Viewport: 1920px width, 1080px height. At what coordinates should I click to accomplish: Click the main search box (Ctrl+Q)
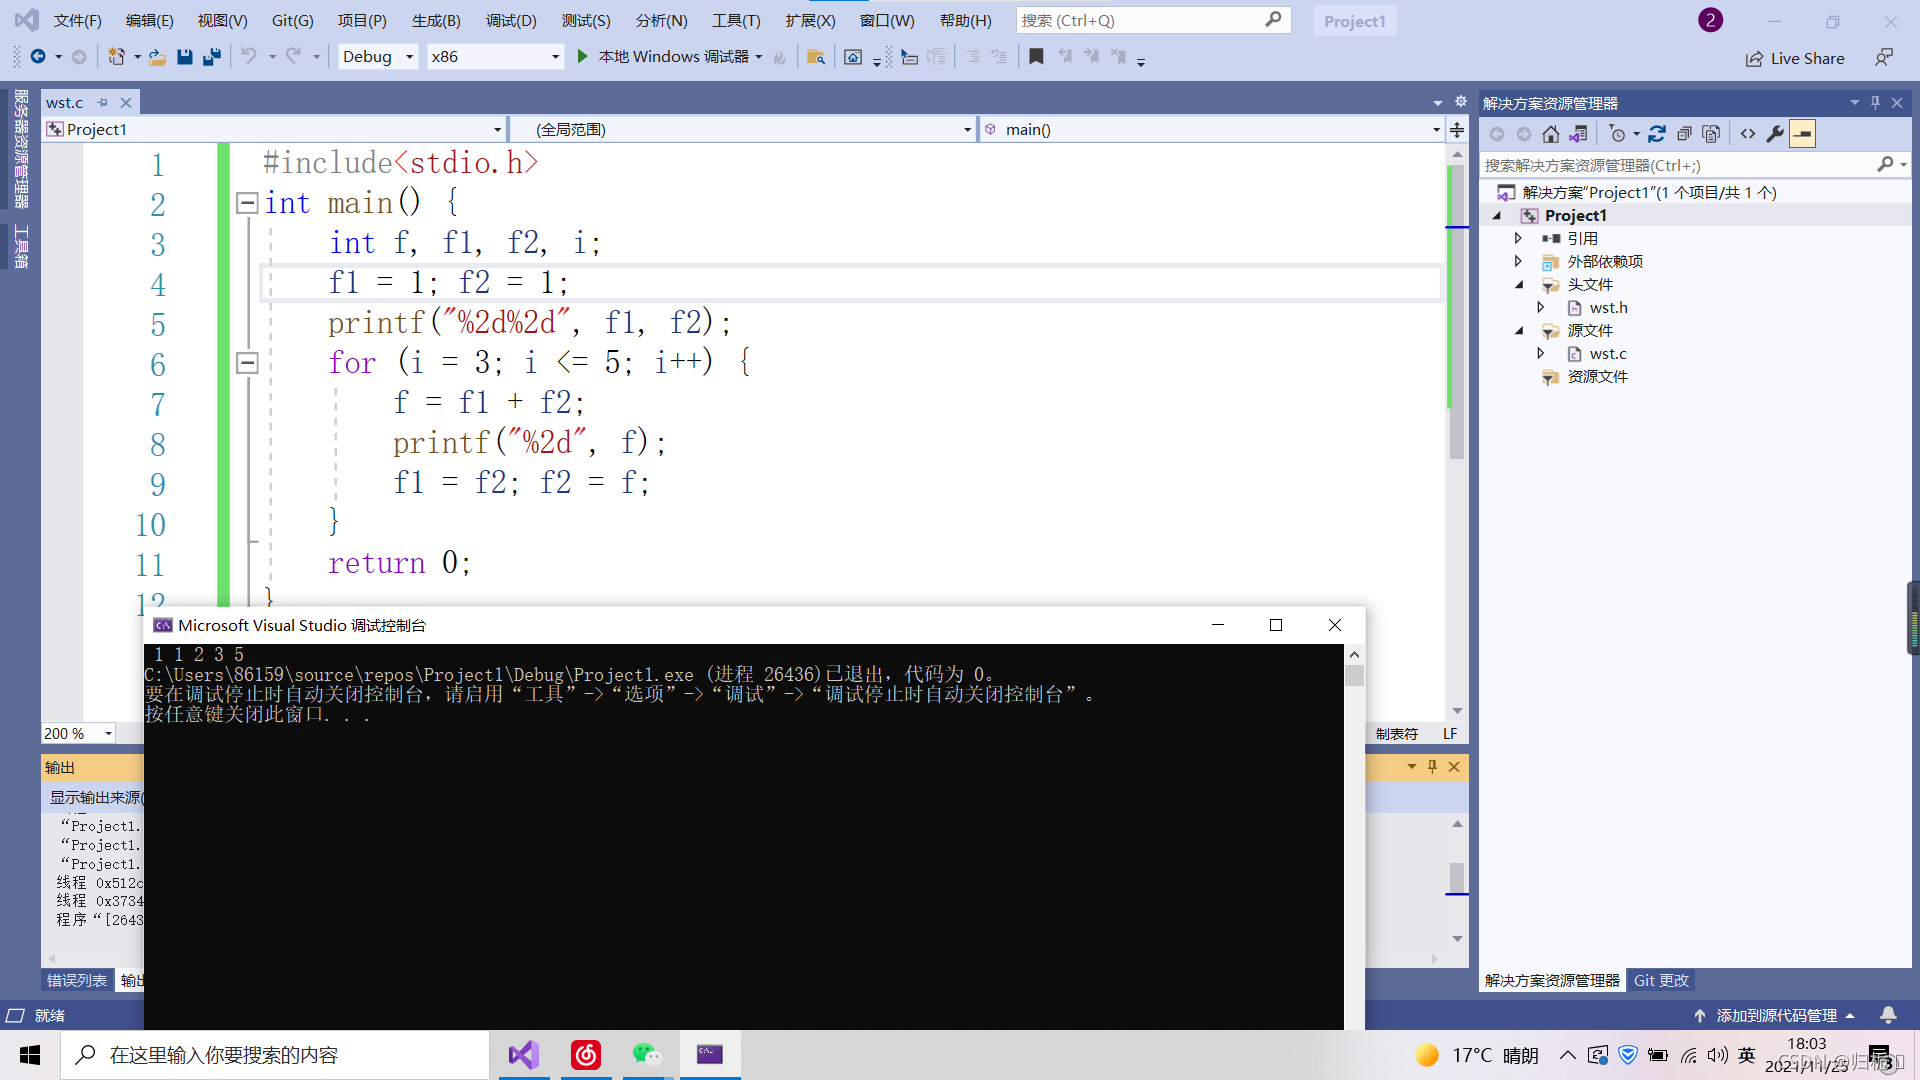point(1153,20)
